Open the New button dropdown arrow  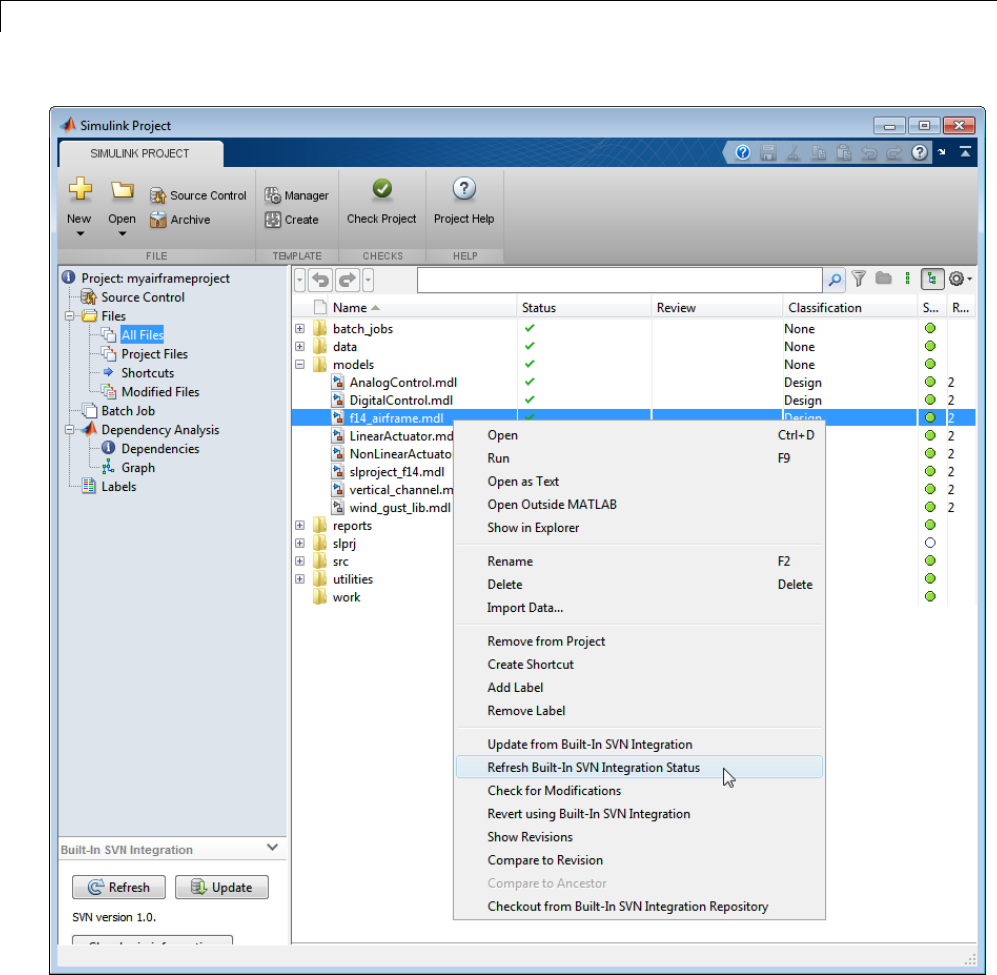(x=80, y=234)
